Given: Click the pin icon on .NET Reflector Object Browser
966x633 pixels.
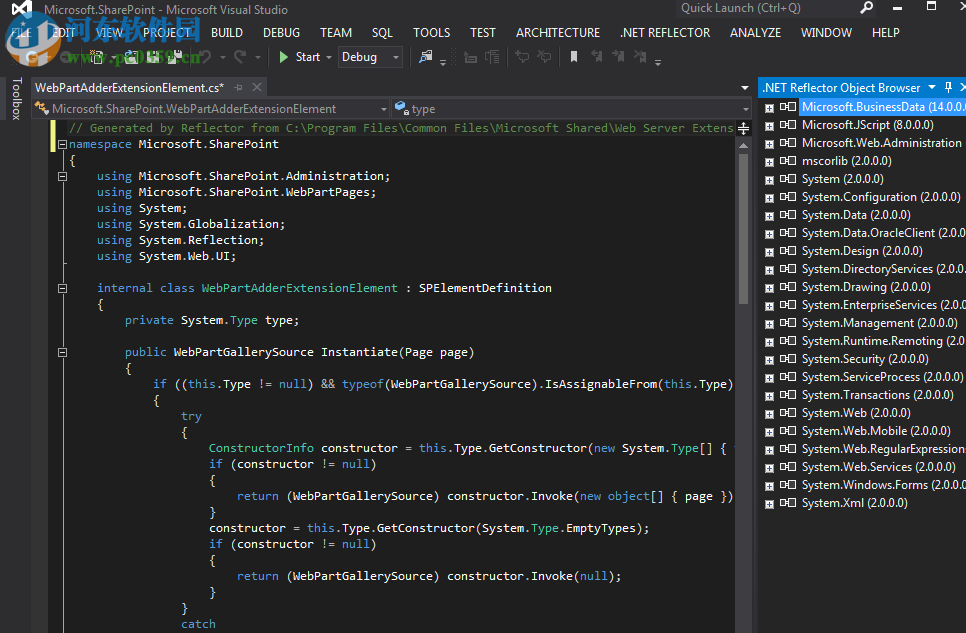Looking at the screenshot, I should click(x=947, y=87).
